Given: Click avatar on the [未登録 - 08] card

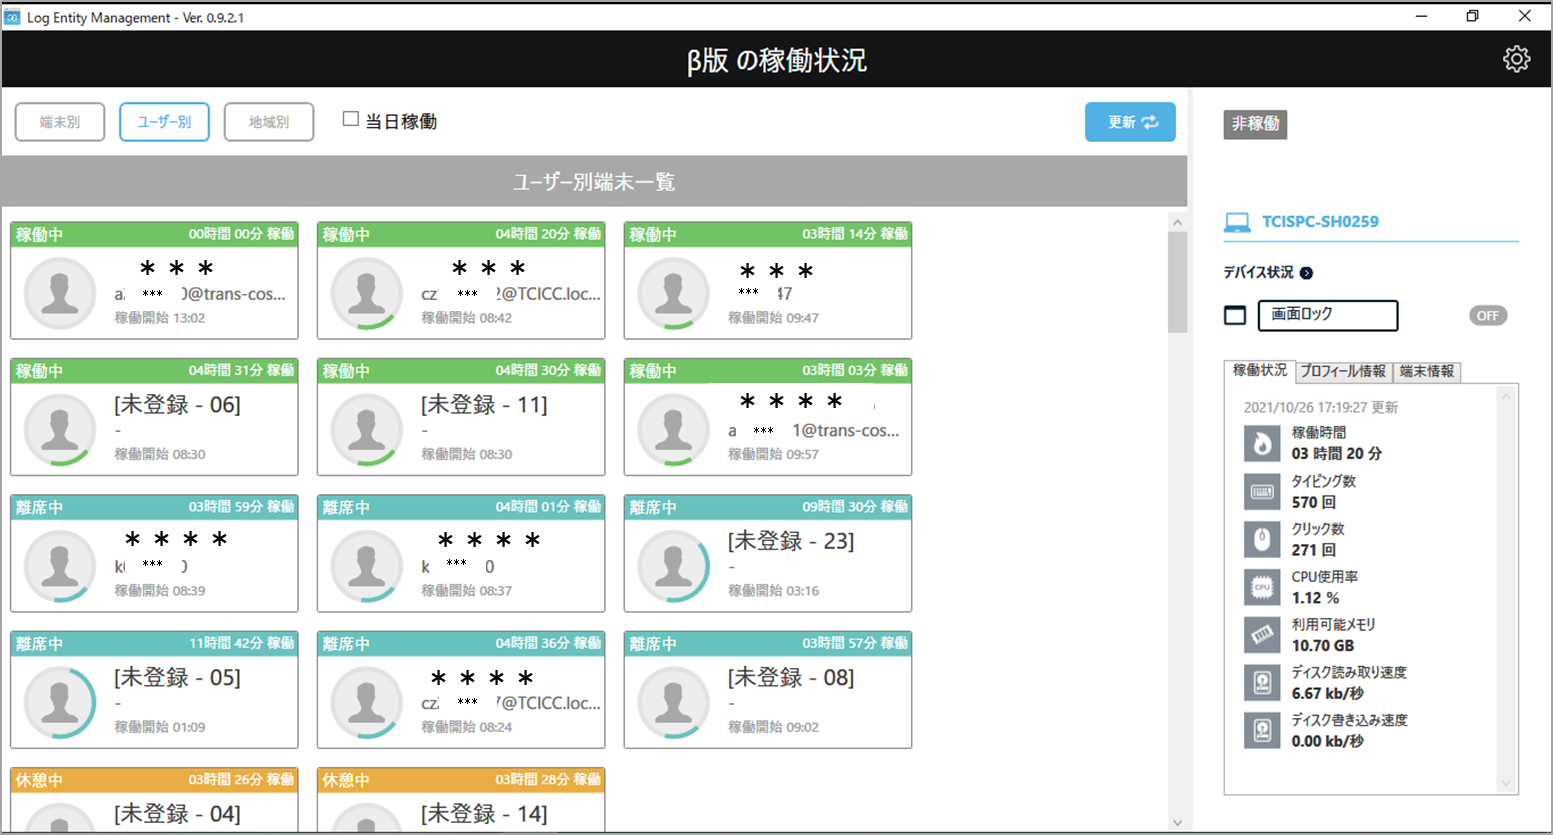Looking at the screenshot, I should [674, 703].
